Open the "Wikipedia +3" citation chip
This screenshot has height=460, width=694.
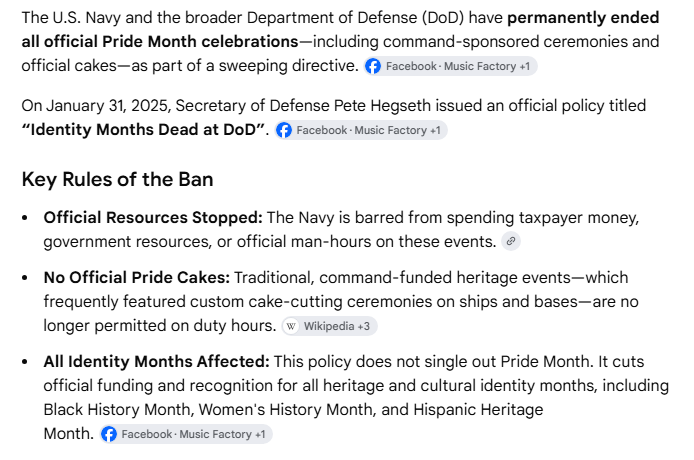[329, 326]
